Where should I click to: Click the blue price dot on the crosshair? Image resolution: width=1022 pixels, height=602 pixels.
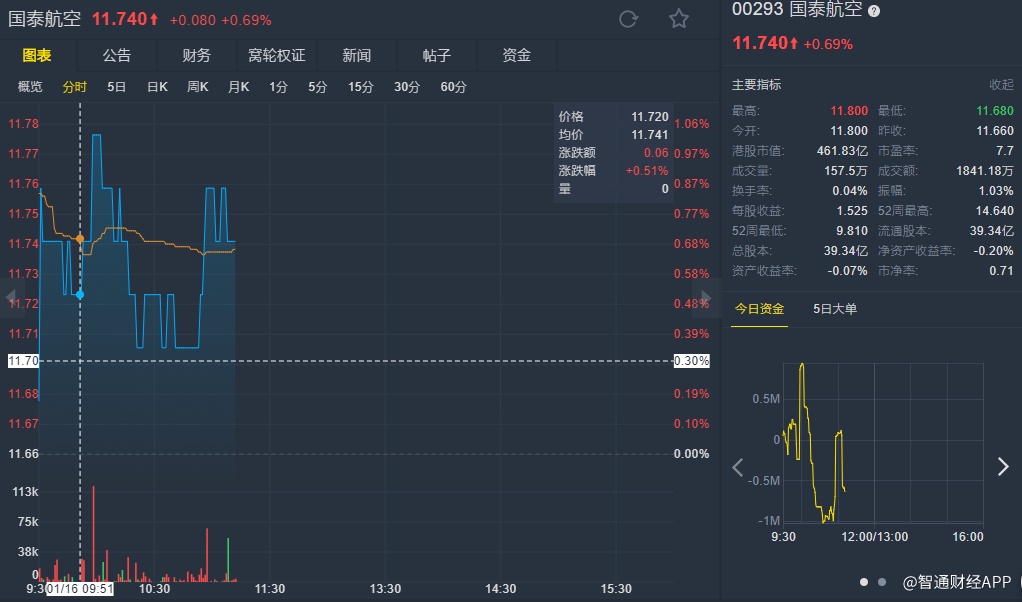(x=80, y=294)
